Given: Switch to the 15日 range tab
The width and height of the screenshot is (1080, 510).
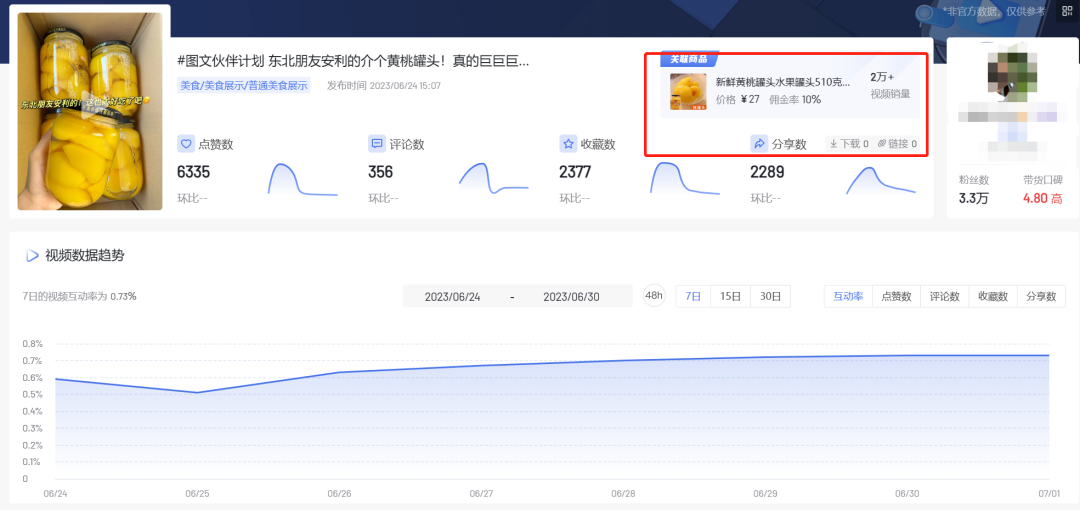Looking at the screenshot, I should (730, 296).
